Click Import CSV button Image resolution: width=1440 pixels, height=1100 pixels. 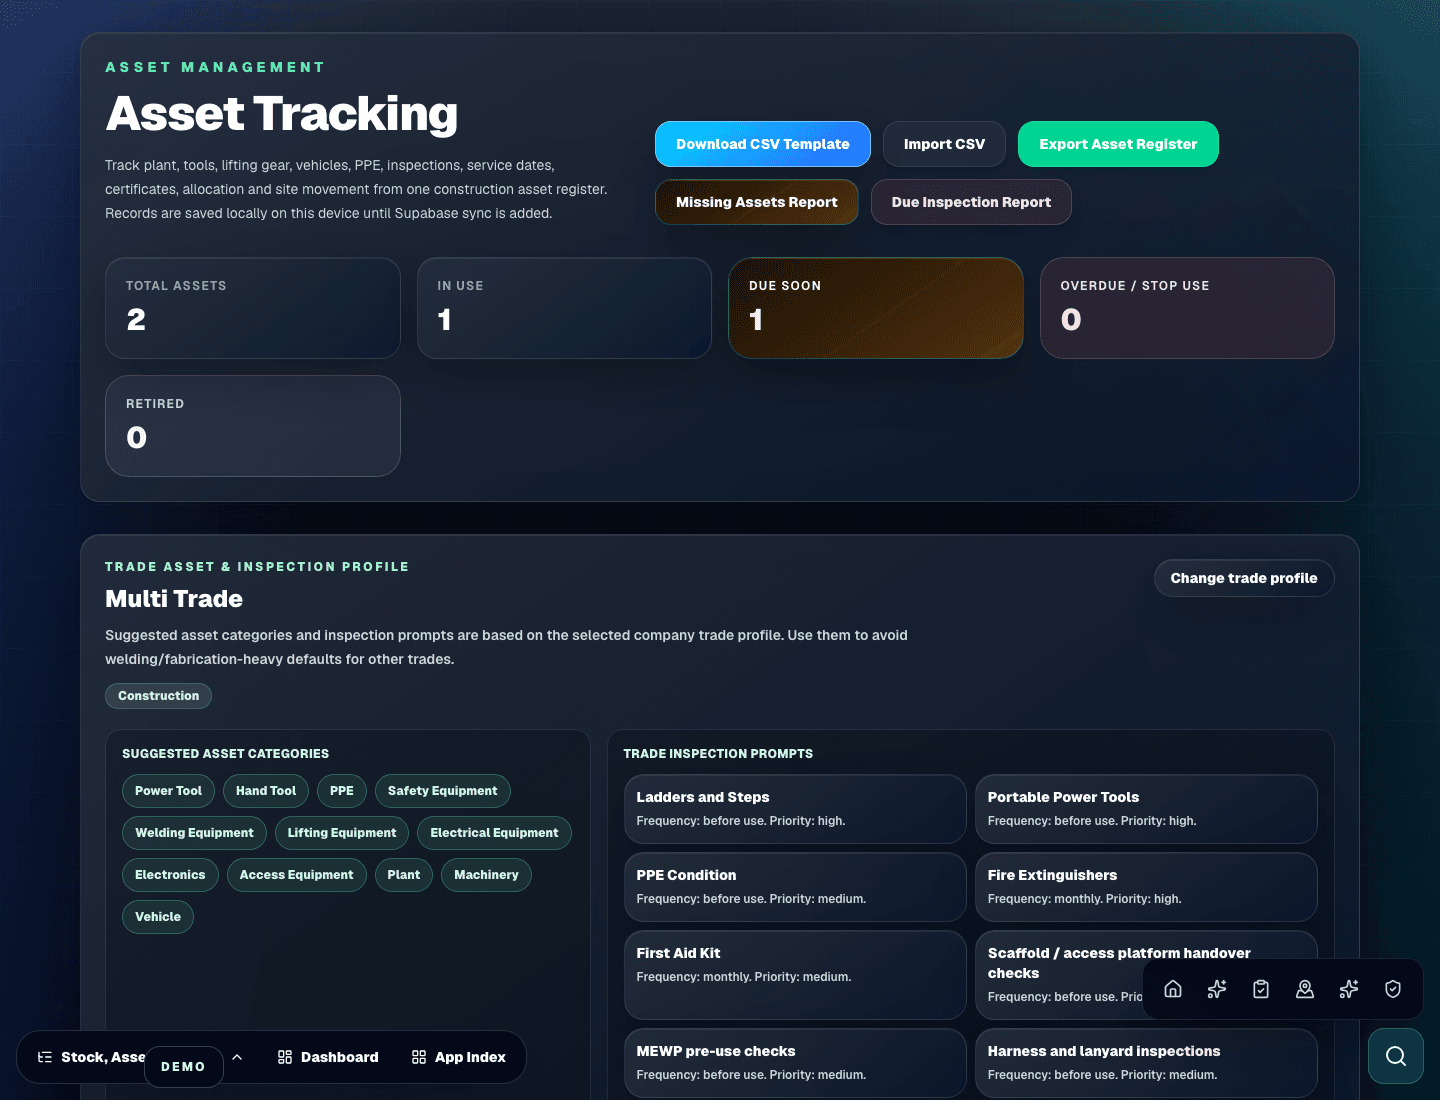(x=944, y=144)
